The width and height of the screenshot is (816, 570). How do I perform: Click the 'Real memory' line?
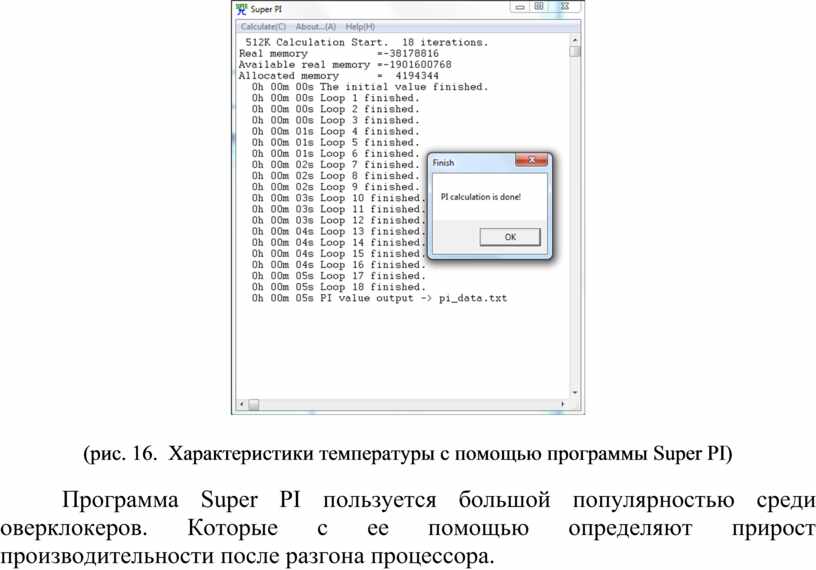339,53
